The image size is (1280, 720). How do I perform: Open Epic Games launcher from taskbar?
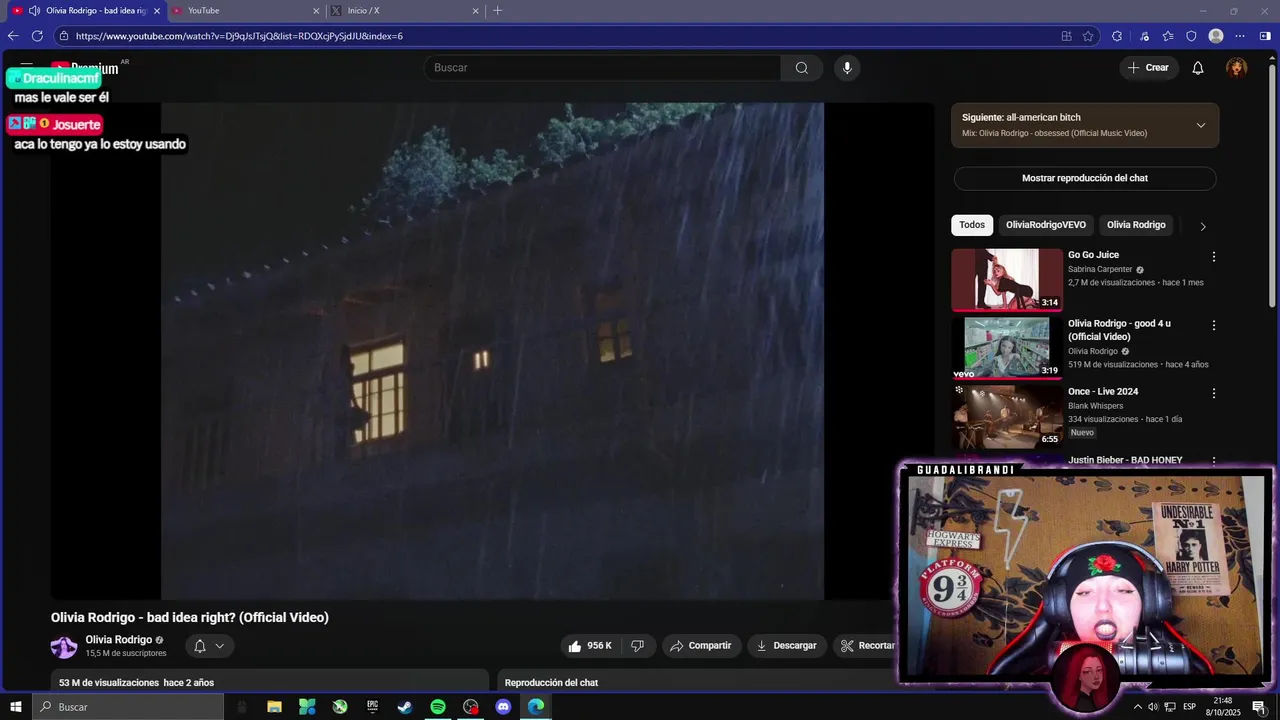(x=372, y=707)
